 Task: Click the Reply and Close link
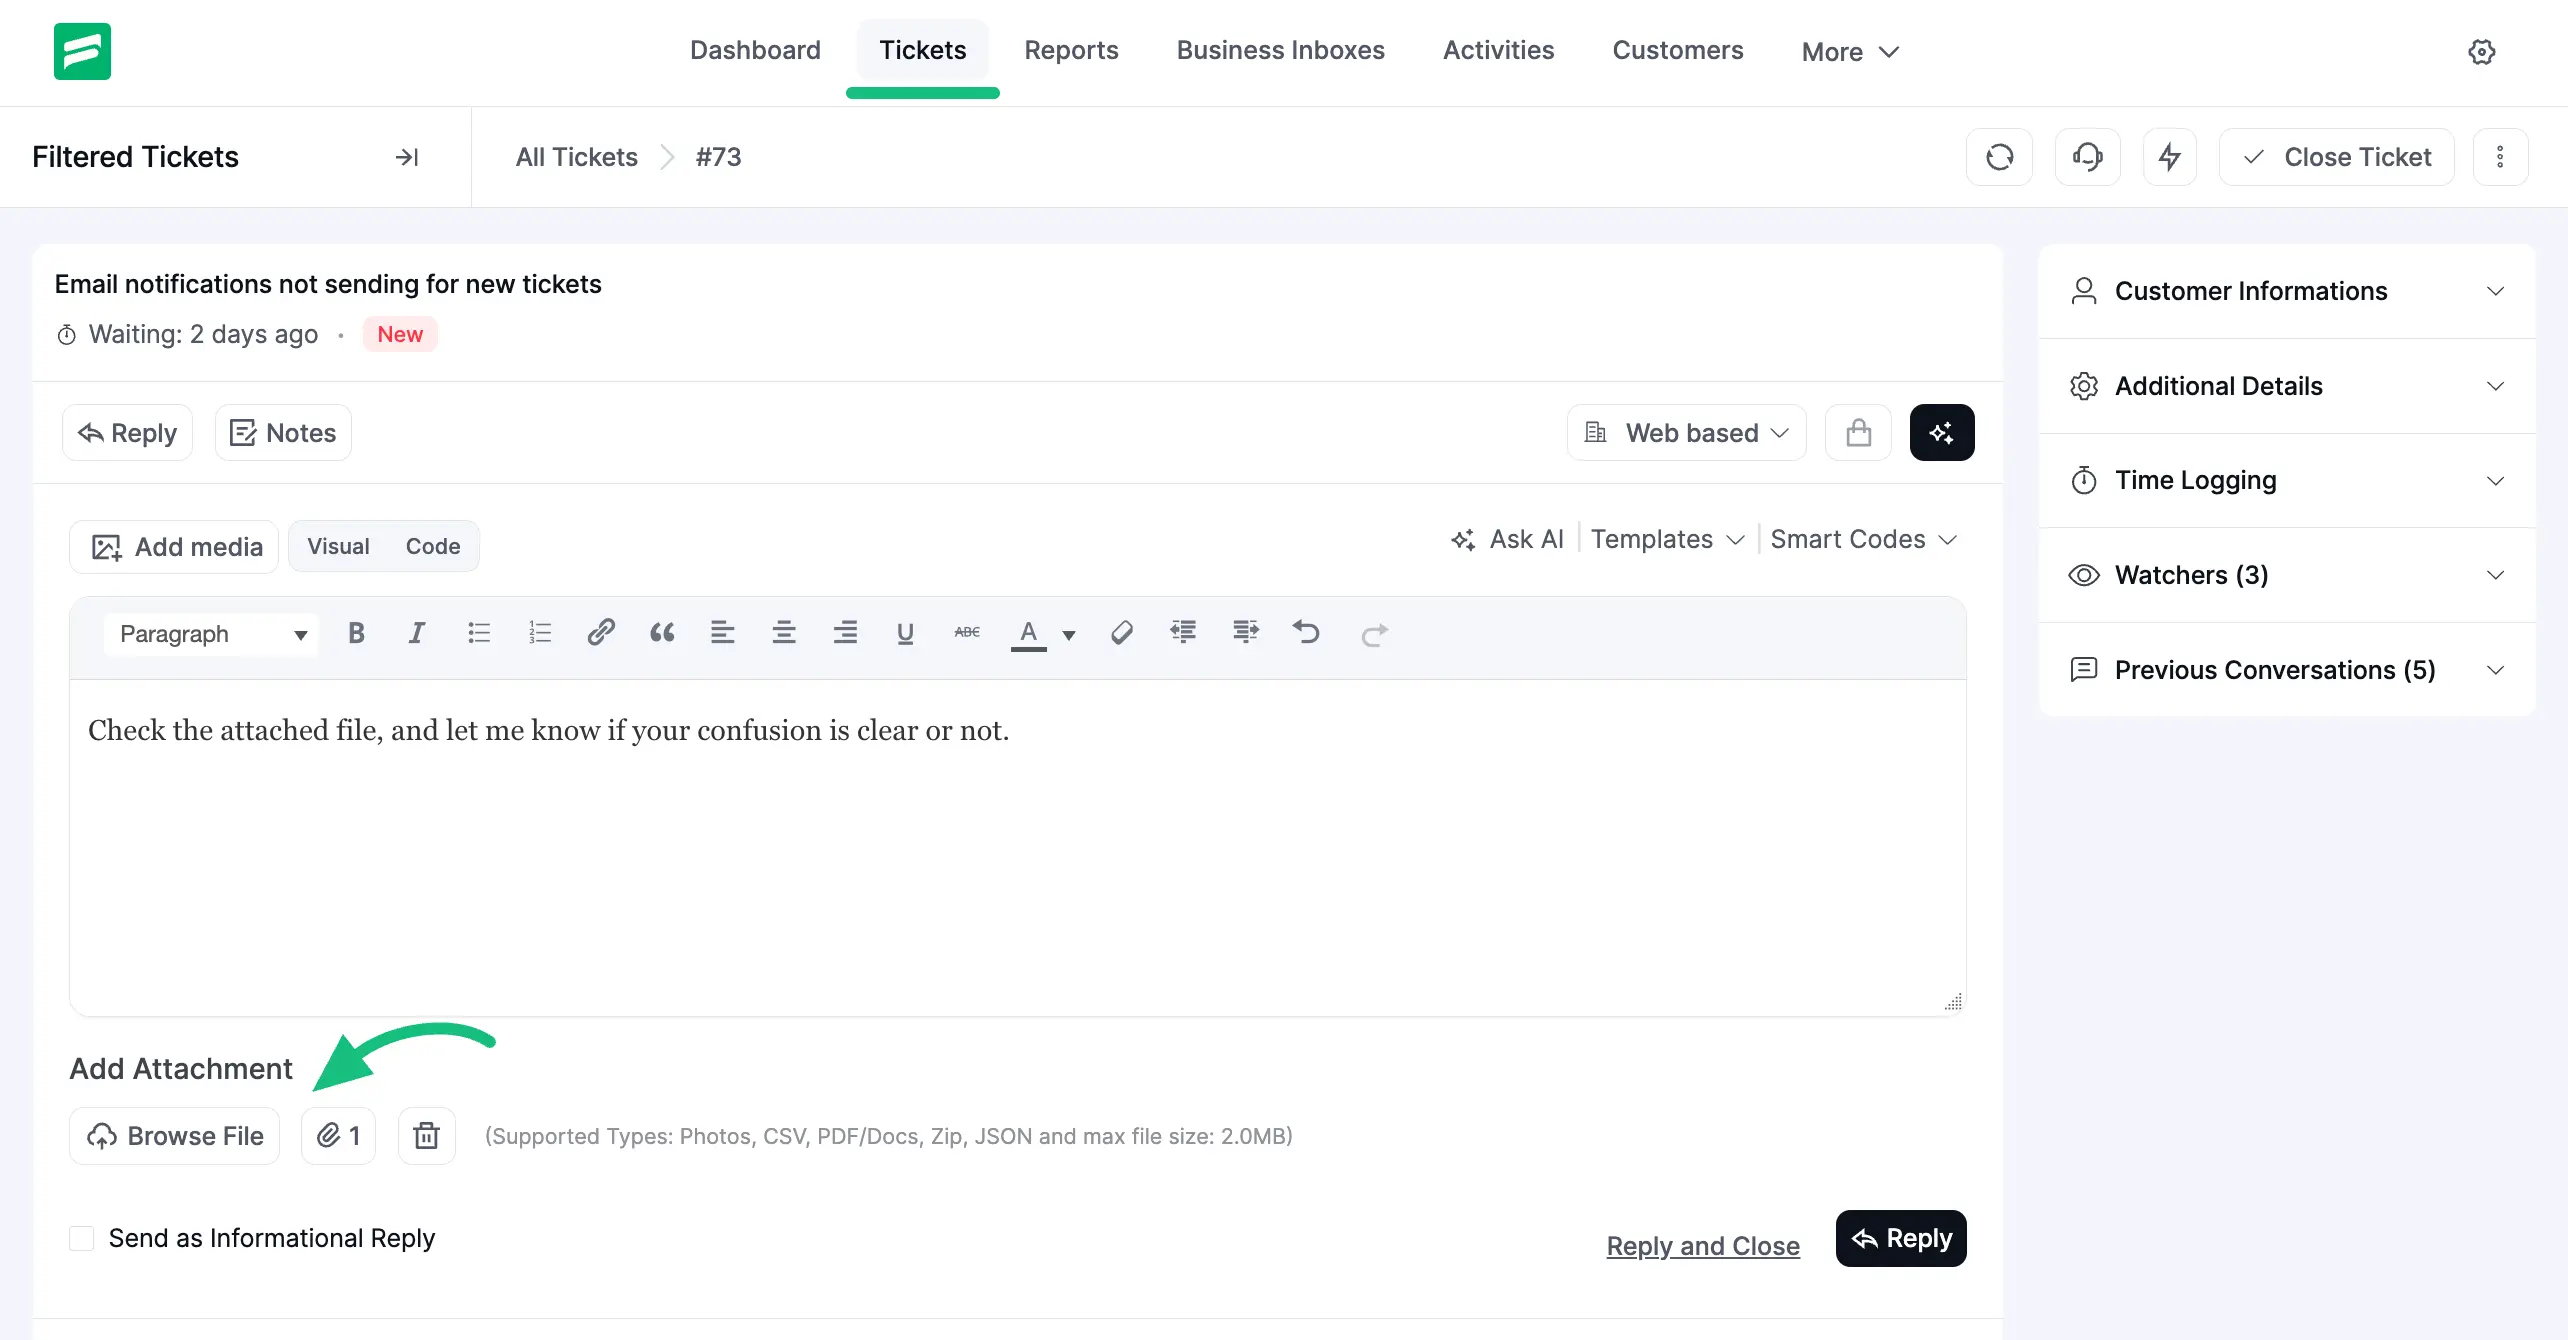(1702, 1245)
